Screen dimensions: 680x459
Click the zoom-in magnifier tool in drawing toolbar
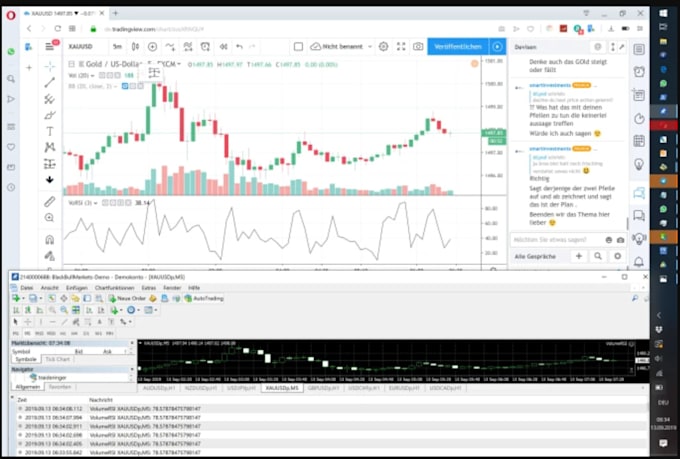coord(49,218)
